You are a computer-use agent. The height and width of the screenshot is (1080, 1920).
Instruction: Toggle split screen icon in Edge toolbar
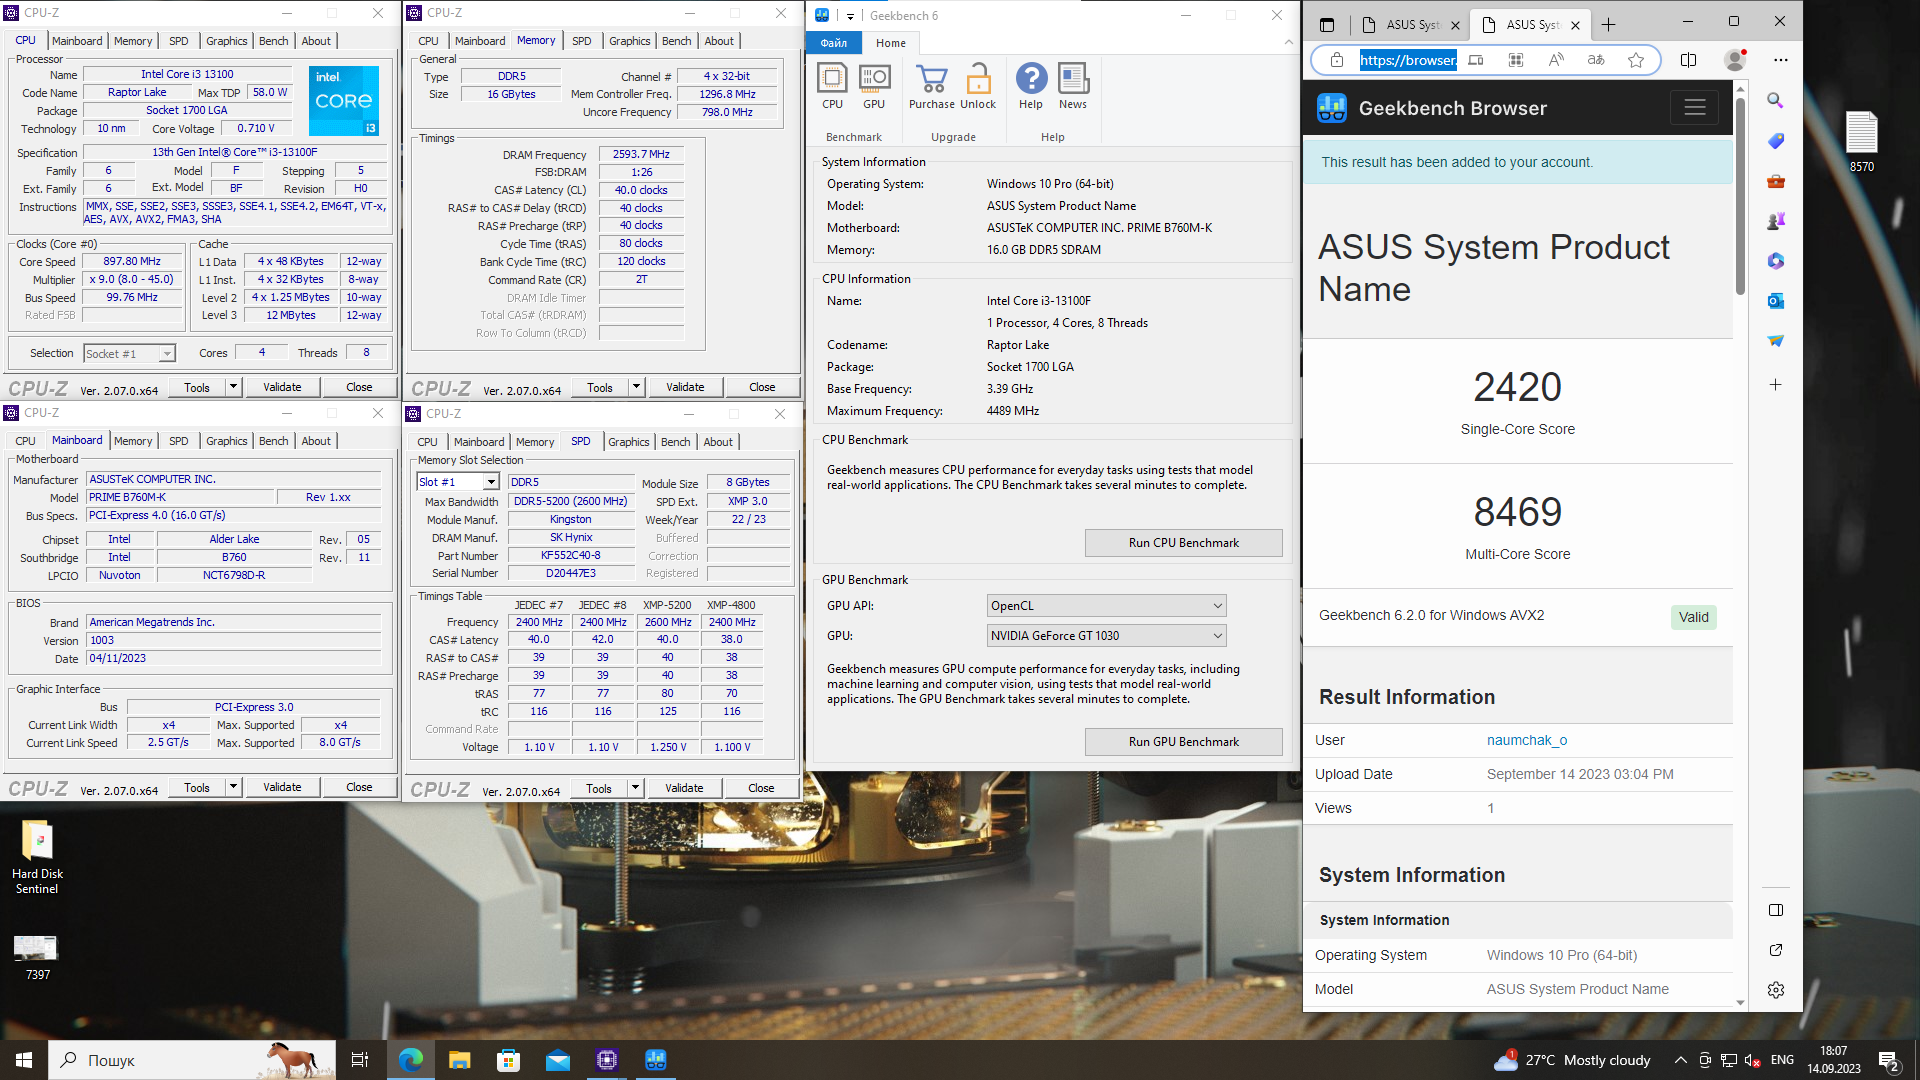pos(1688,60)
